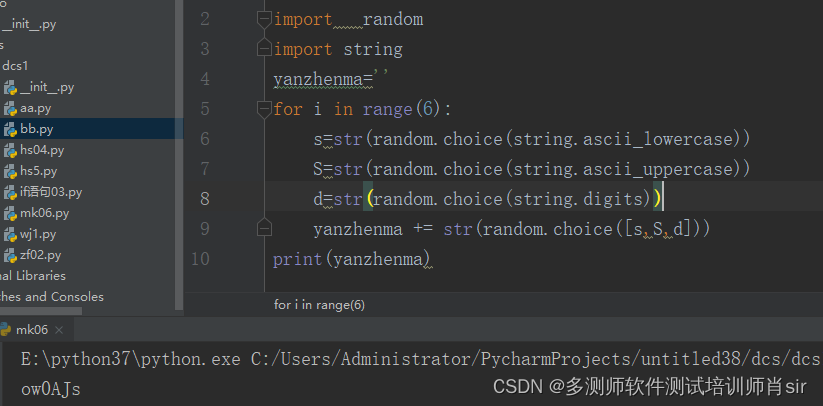The height and width of the screenshot is (406, 823).
Task: Click the Python file icon beside if语句03.py
Action: [x=10, y=193]
